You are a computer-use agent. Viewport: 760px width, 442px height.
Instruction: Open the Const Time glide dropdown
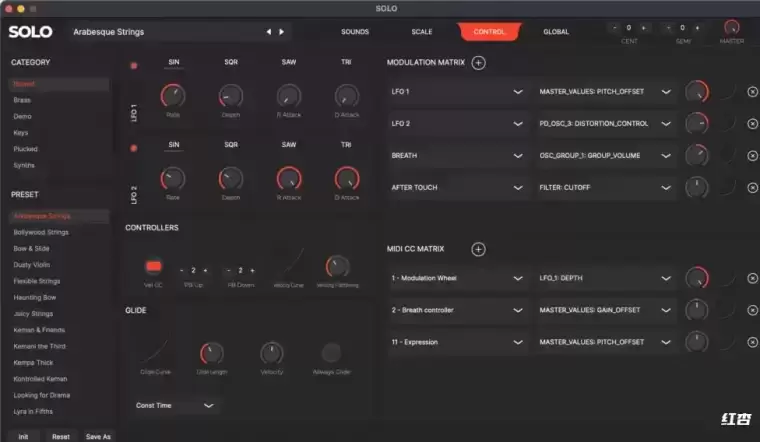click(174, 405)
